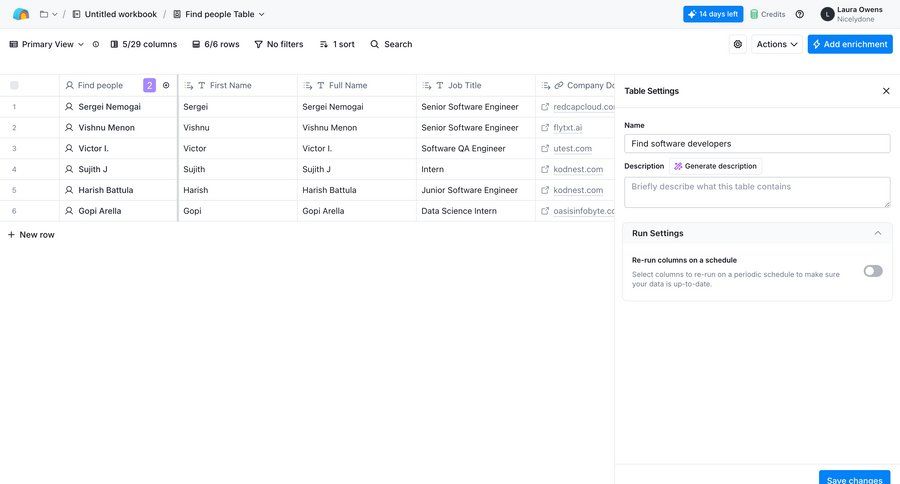Open external link icon for redcapcloud.com
Screen dimensions: 900x484
pyautogui.click(x=545, y=107)
